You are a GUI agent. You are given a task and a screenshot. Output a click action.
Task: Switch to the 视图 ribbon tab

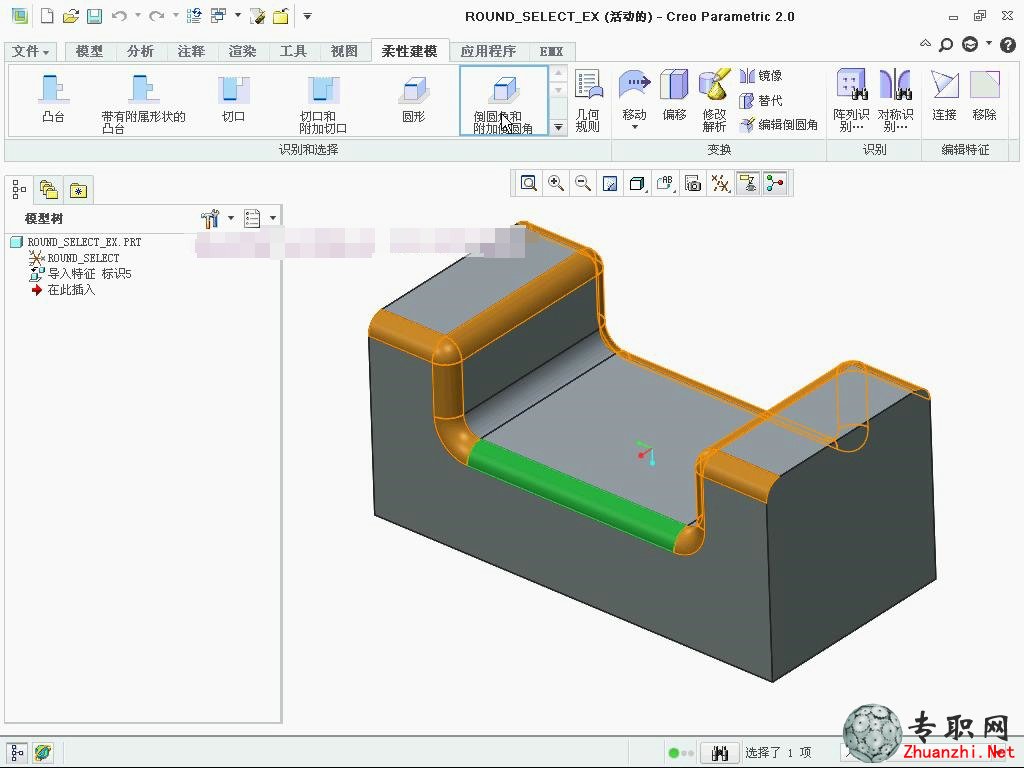coord(344,51)
